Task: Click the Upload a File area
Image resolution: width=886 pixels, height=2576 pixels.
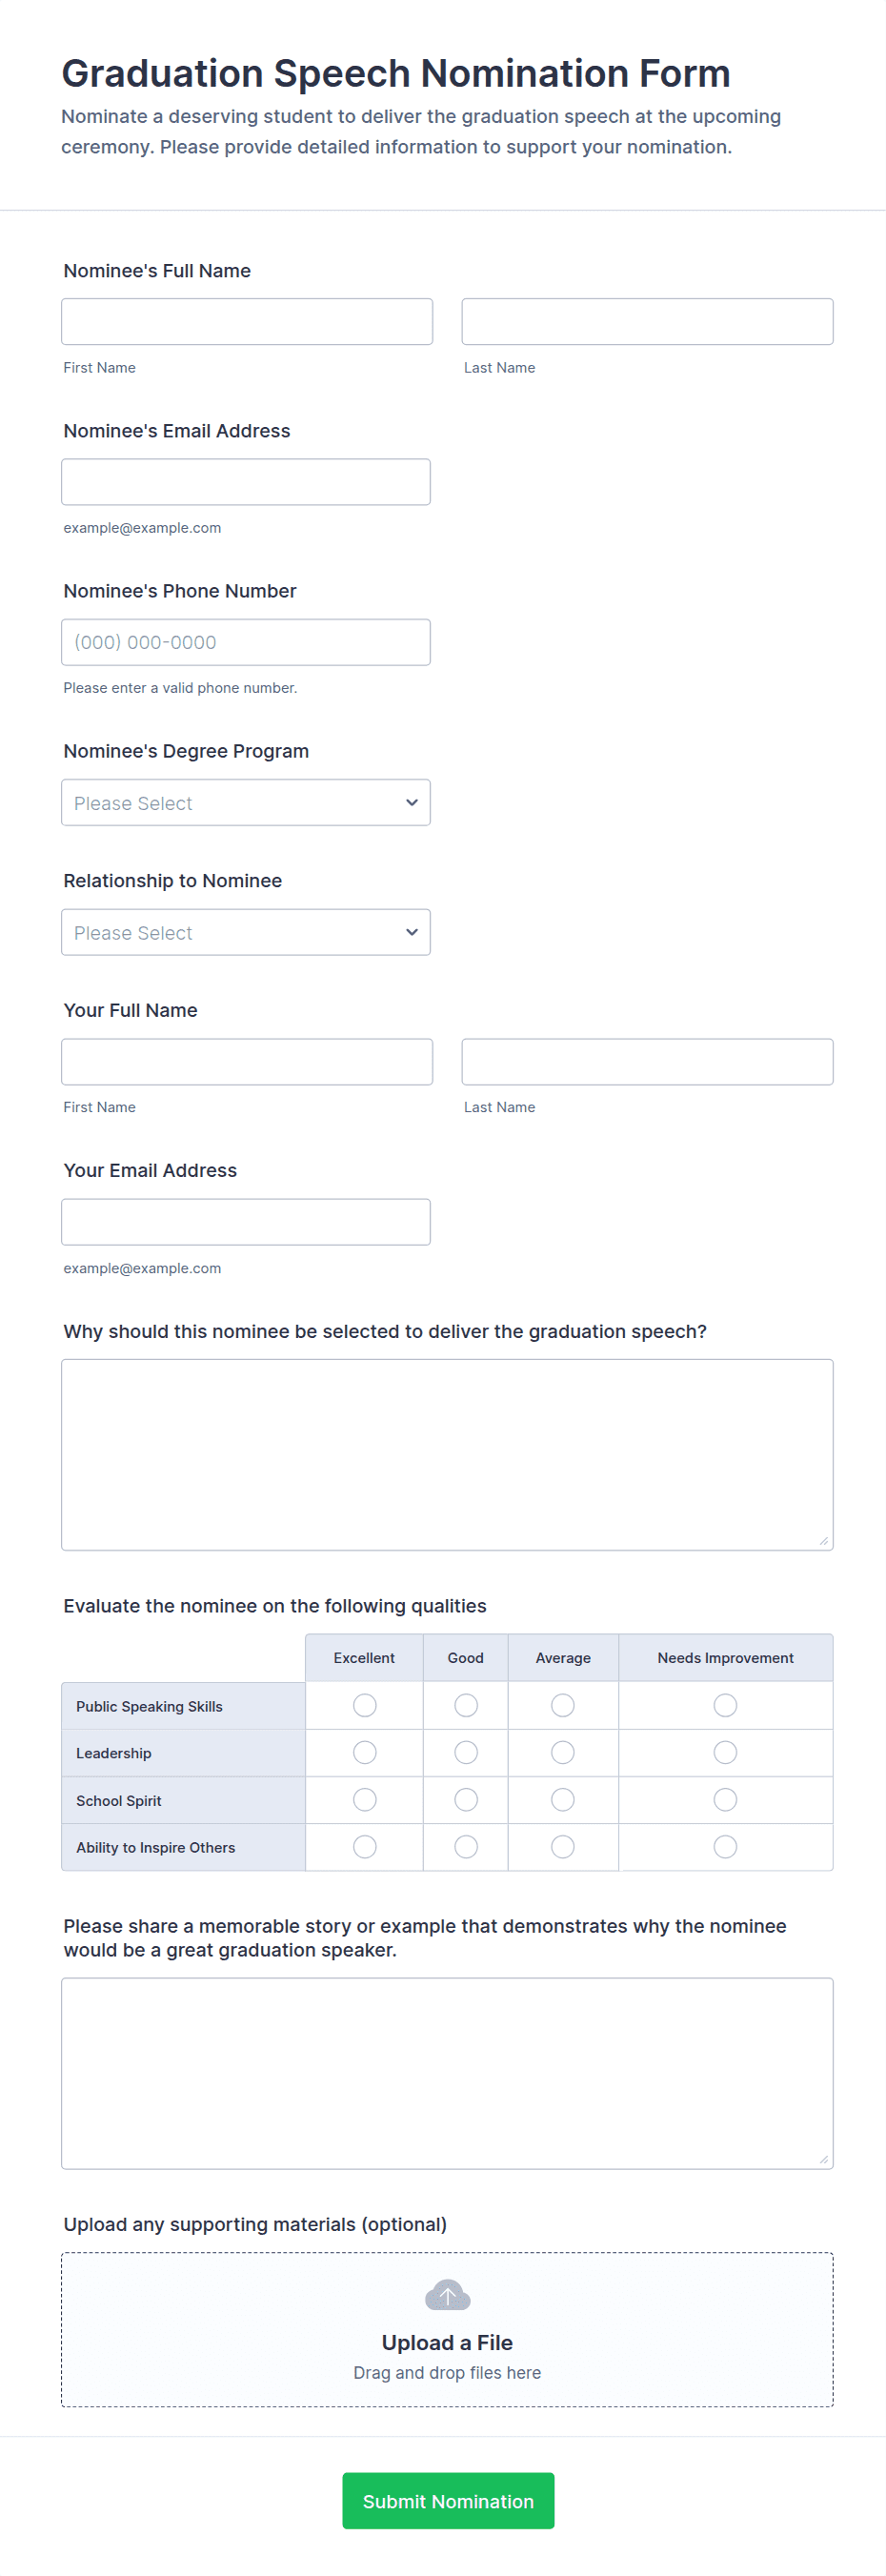Action: 447,2343
